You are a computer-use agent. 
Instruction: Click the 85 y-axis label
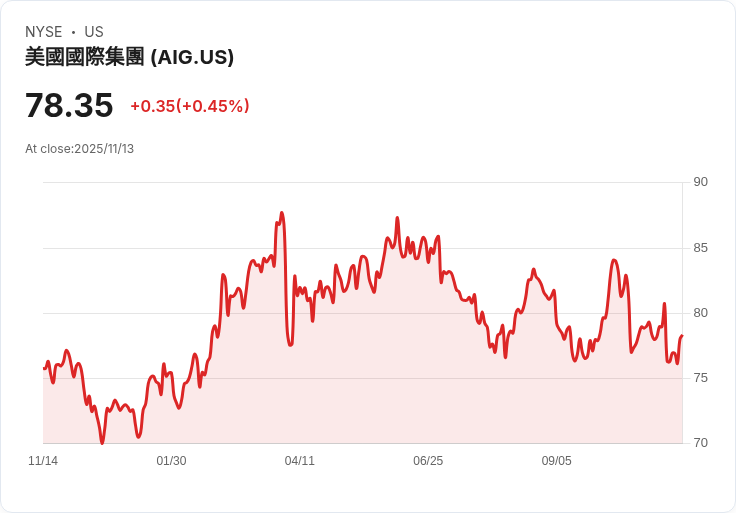click(700, 248)
